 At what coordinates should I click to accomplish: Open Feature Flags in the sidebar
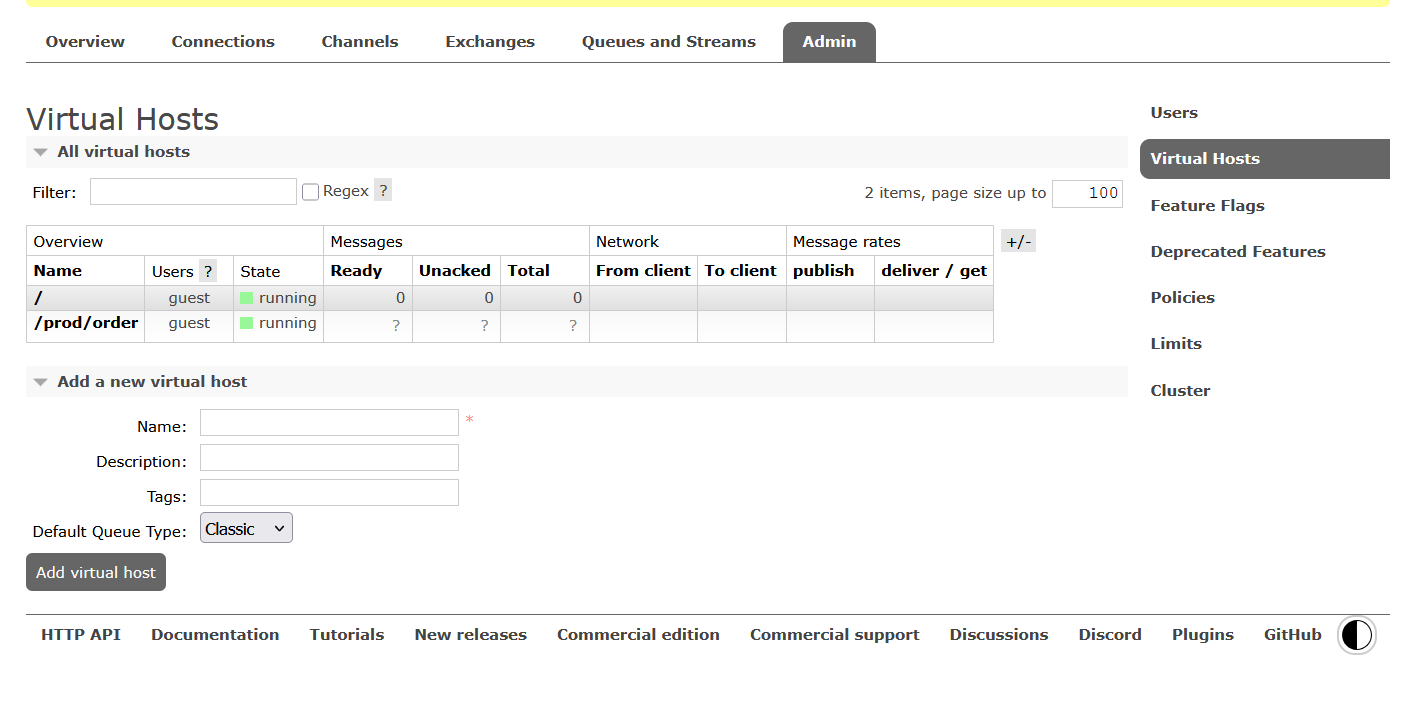1207,206
